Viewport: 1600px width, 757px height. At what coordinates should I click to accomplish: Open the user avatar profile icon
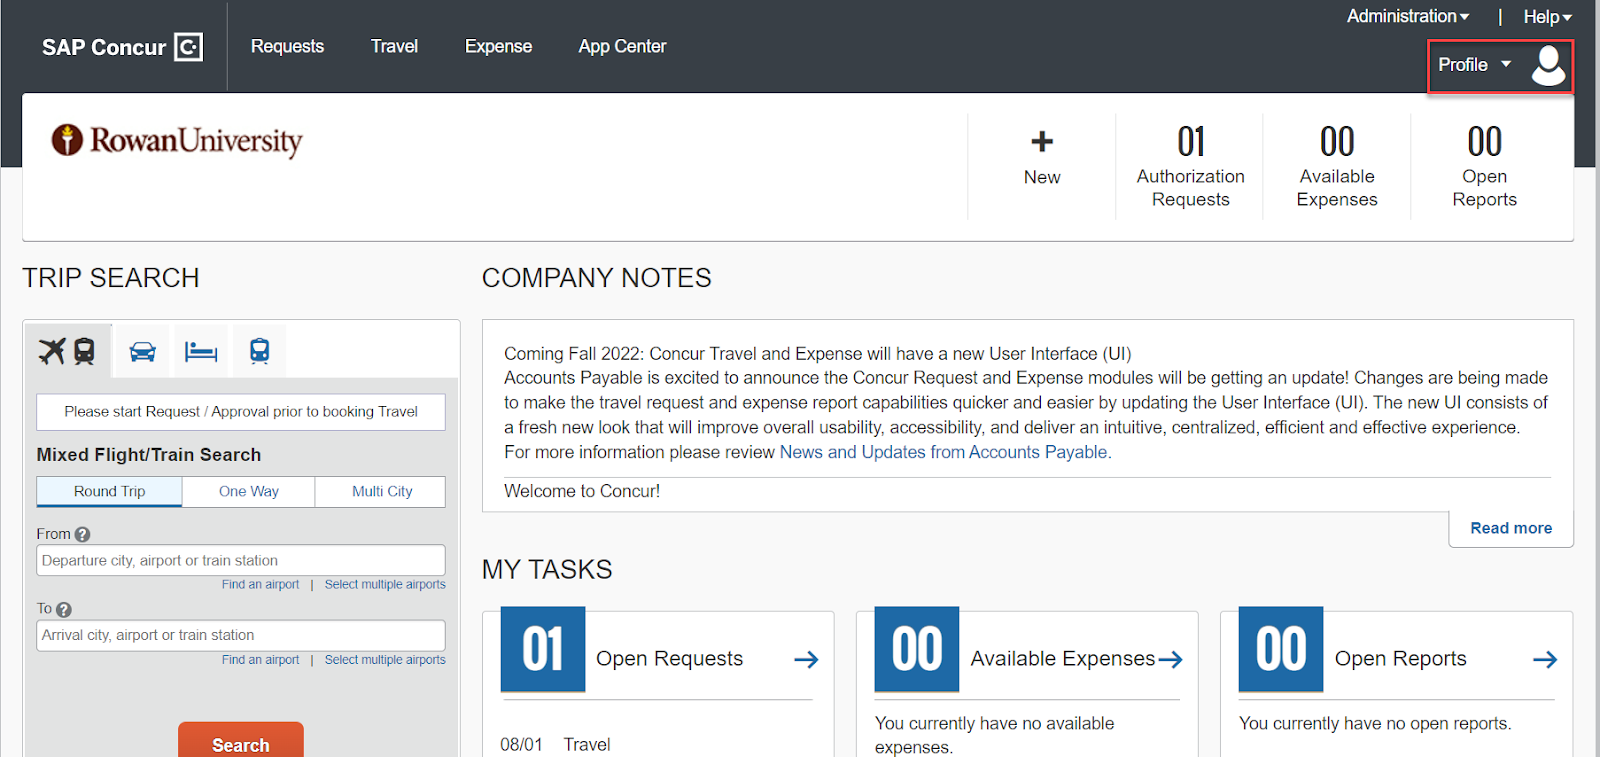click(x=1548, y=65)
